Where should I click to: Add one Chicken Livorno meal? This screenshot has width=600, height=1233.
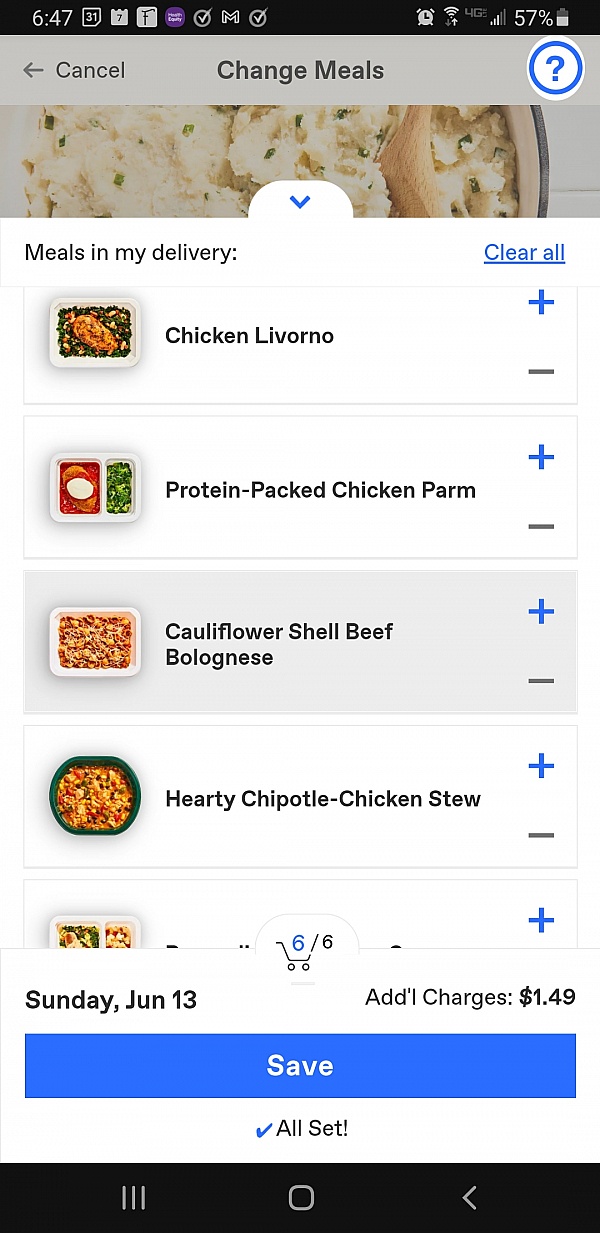[541, 303]
